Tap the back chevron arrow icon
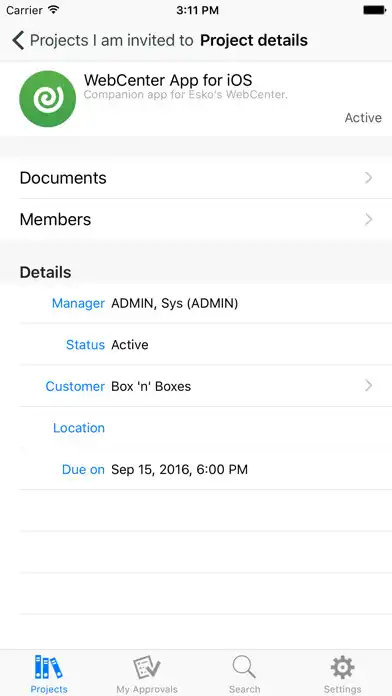392x696 pixels. [x=18, y=40]
